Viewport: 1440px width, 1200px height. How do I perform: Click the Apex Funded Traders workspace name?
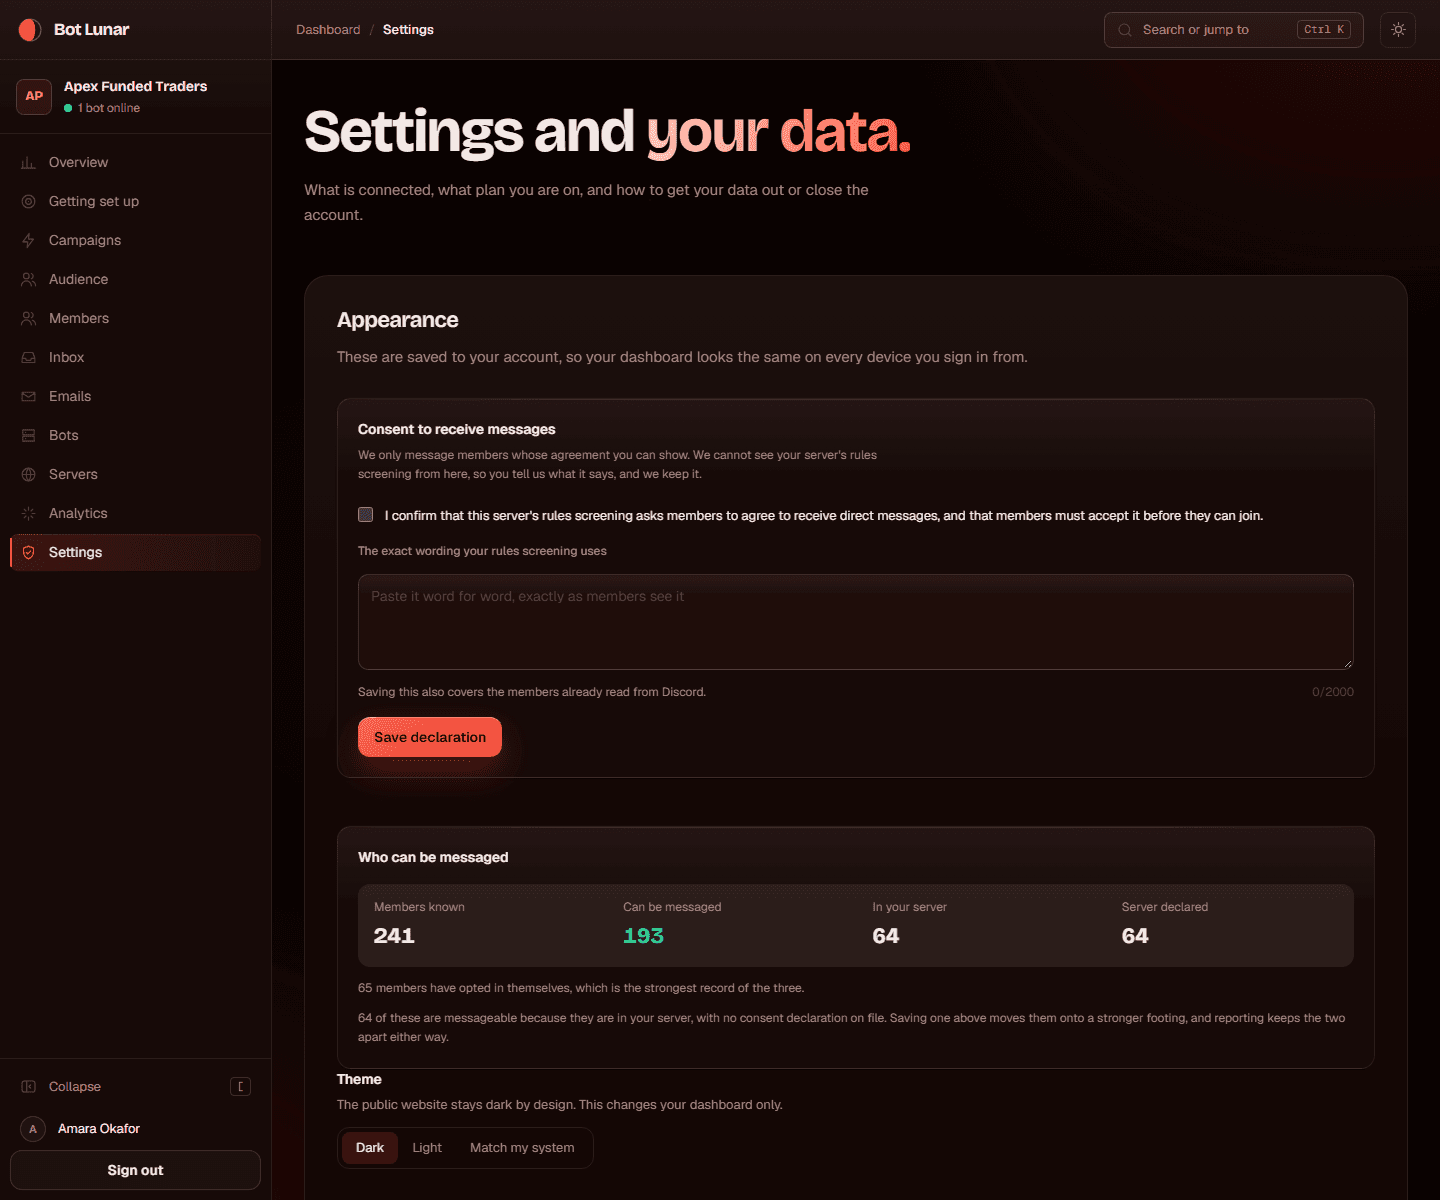point(136,86)
